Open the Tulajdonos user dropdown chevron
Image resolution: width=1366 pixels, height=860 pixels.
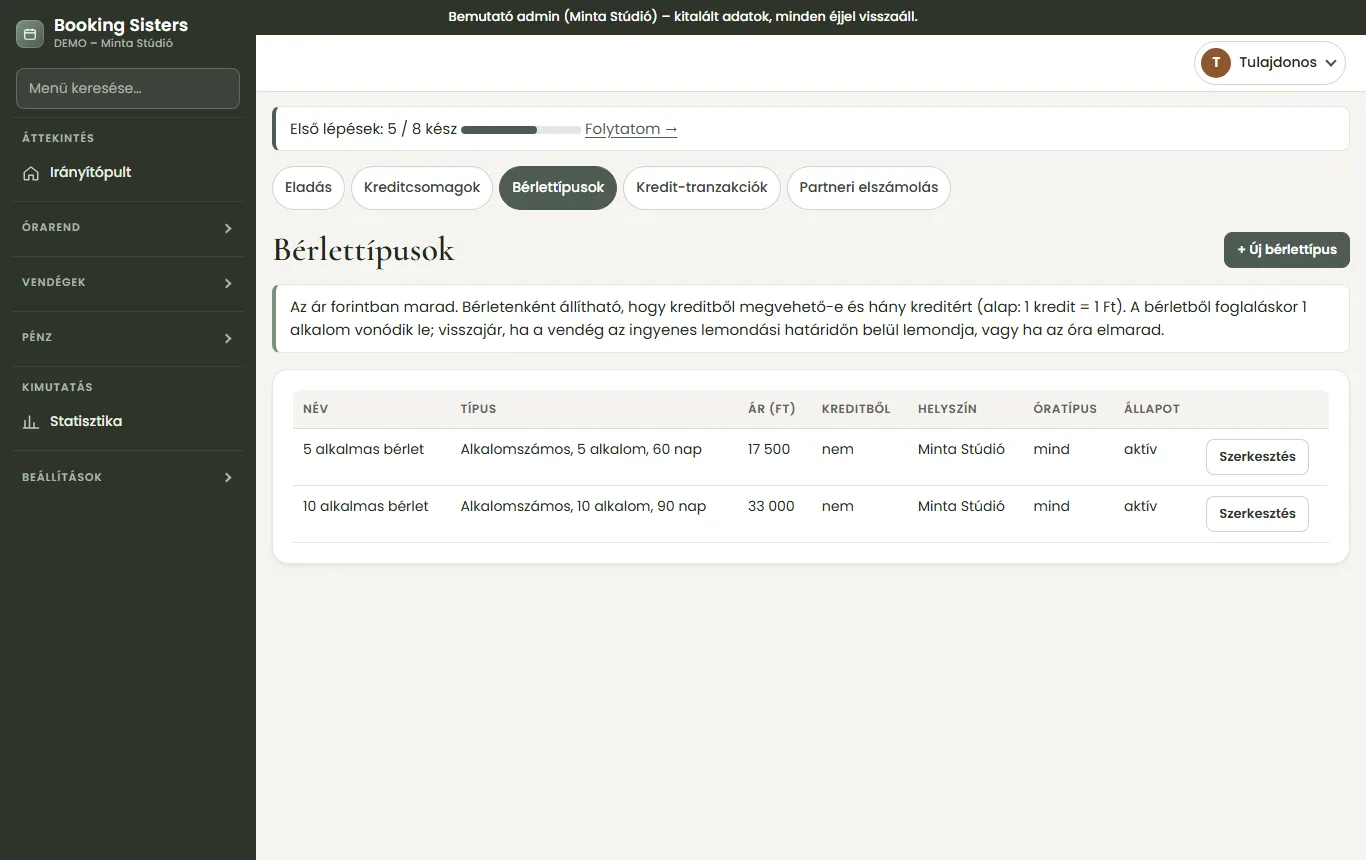1331,63
